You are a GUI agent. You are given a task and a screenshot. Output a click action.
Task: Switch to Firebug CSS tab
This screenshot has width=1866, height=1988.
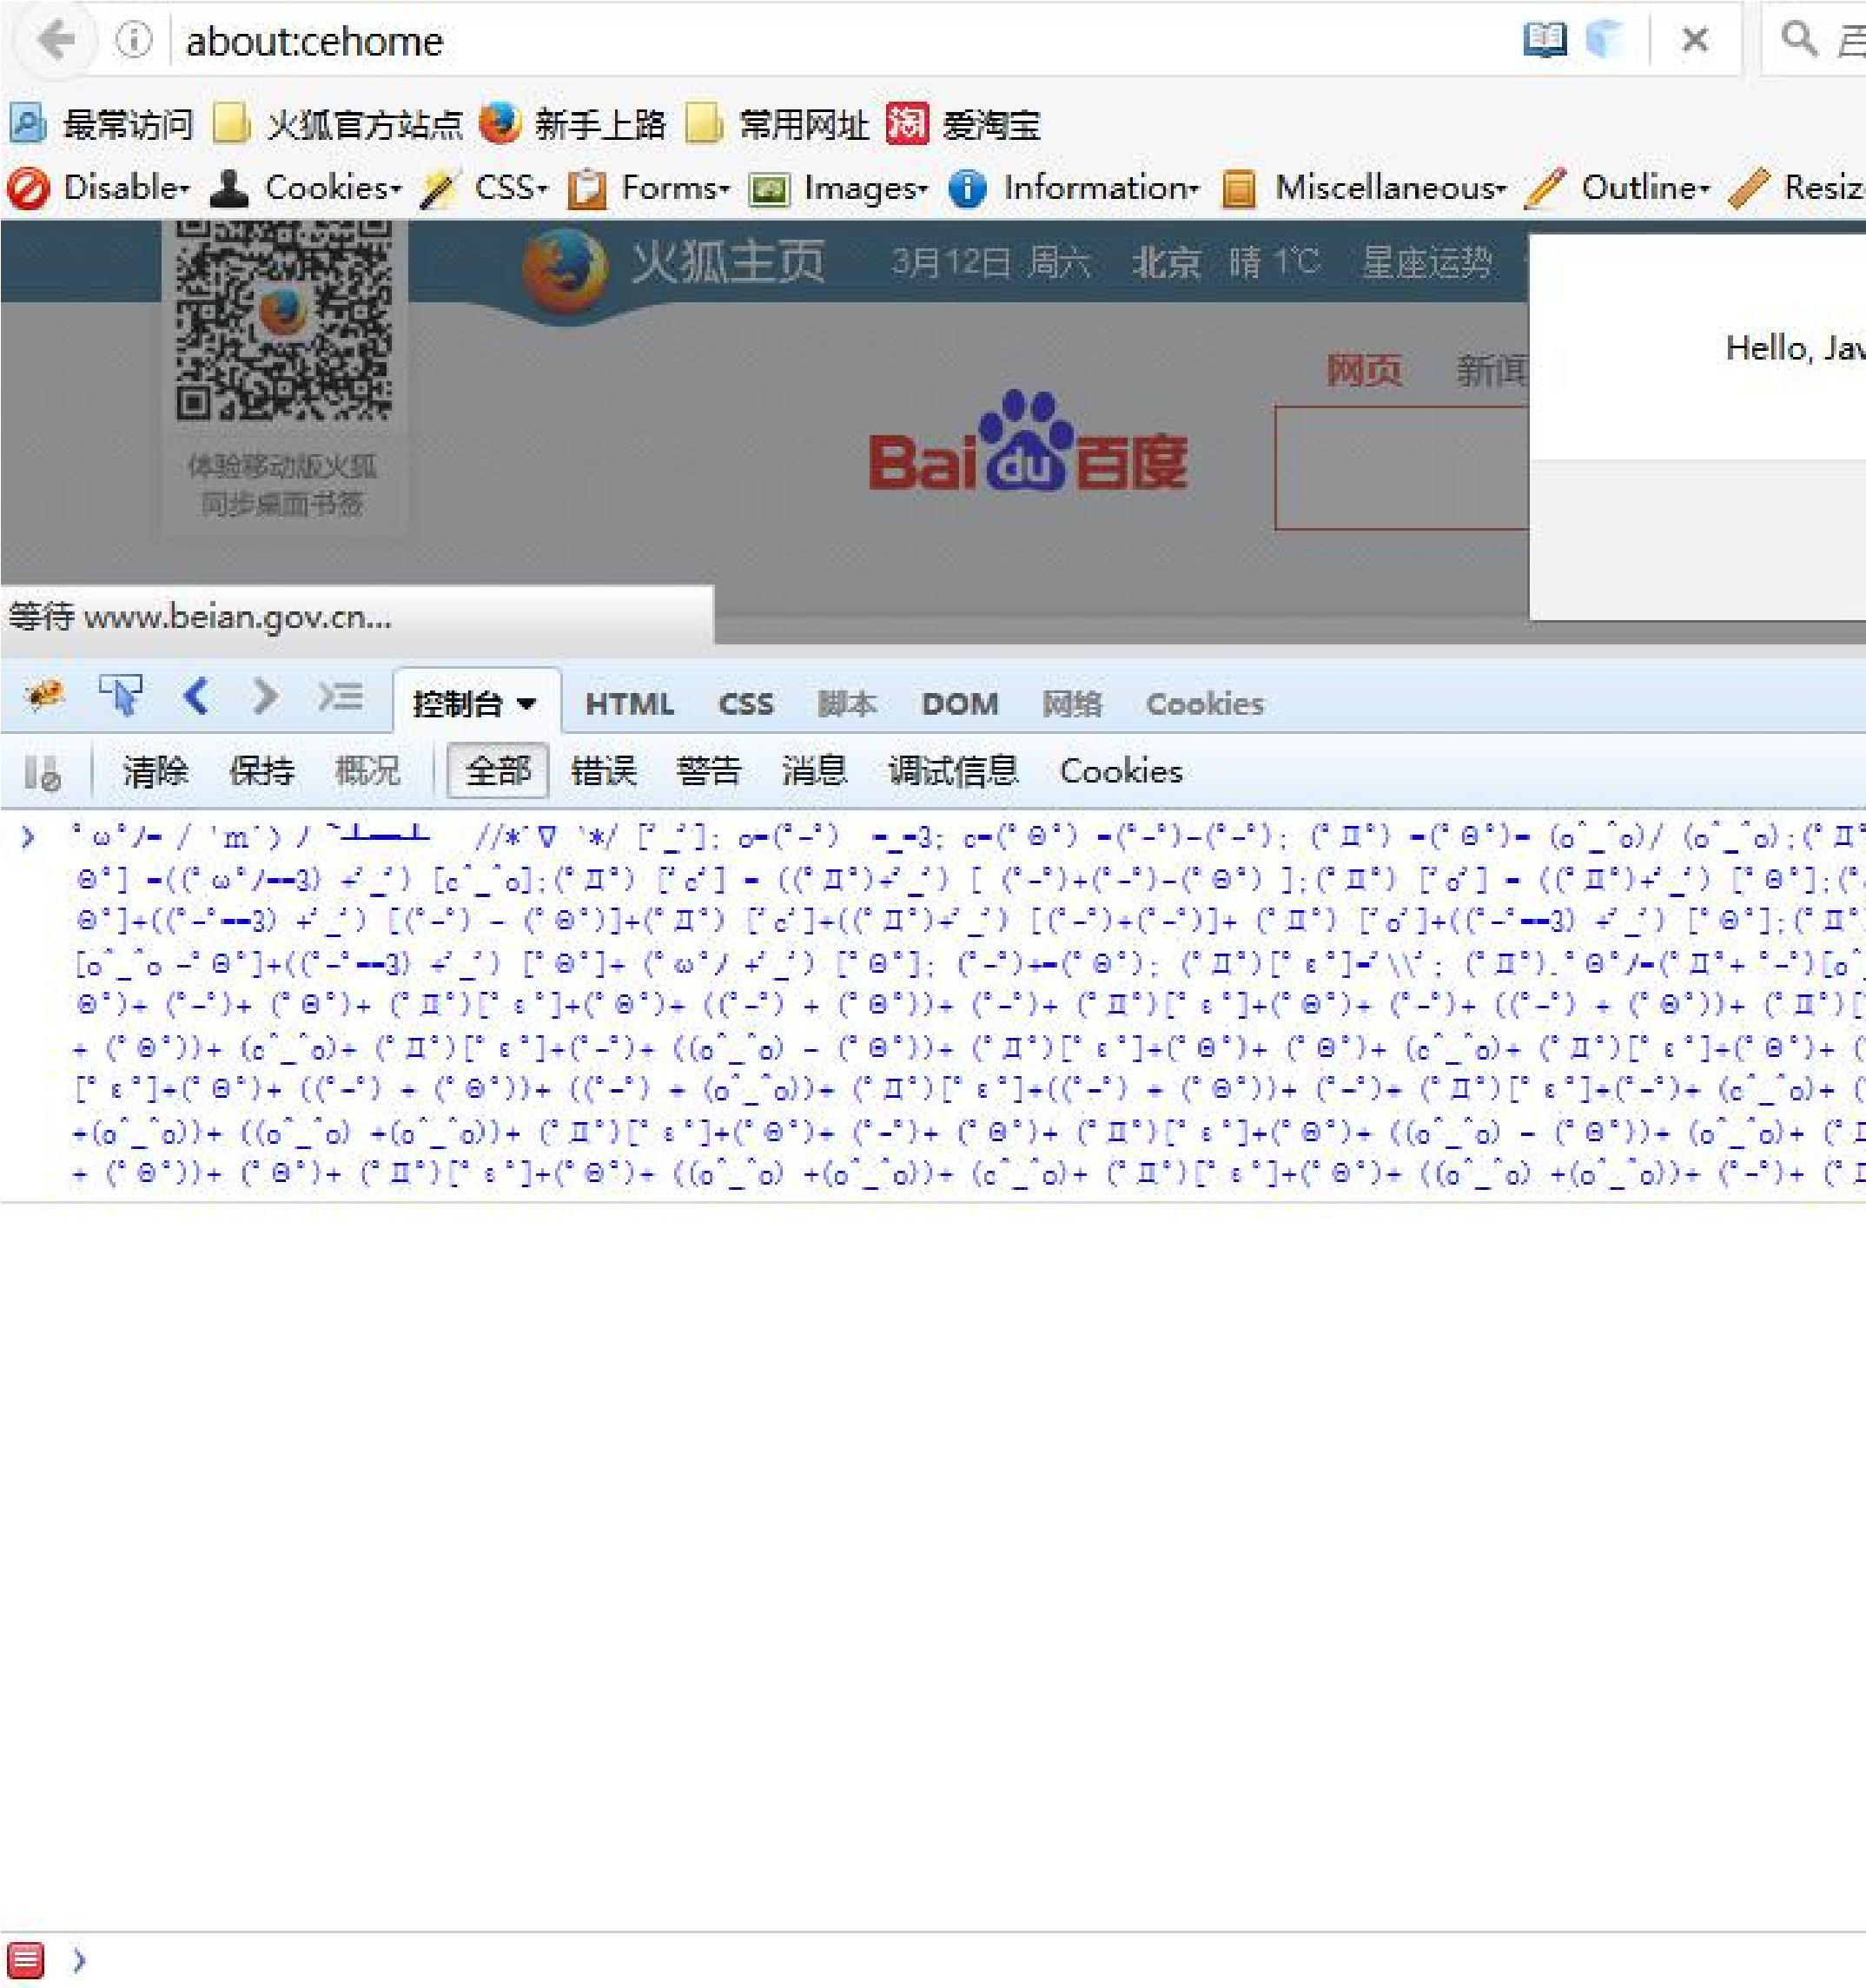coord(745,704)
